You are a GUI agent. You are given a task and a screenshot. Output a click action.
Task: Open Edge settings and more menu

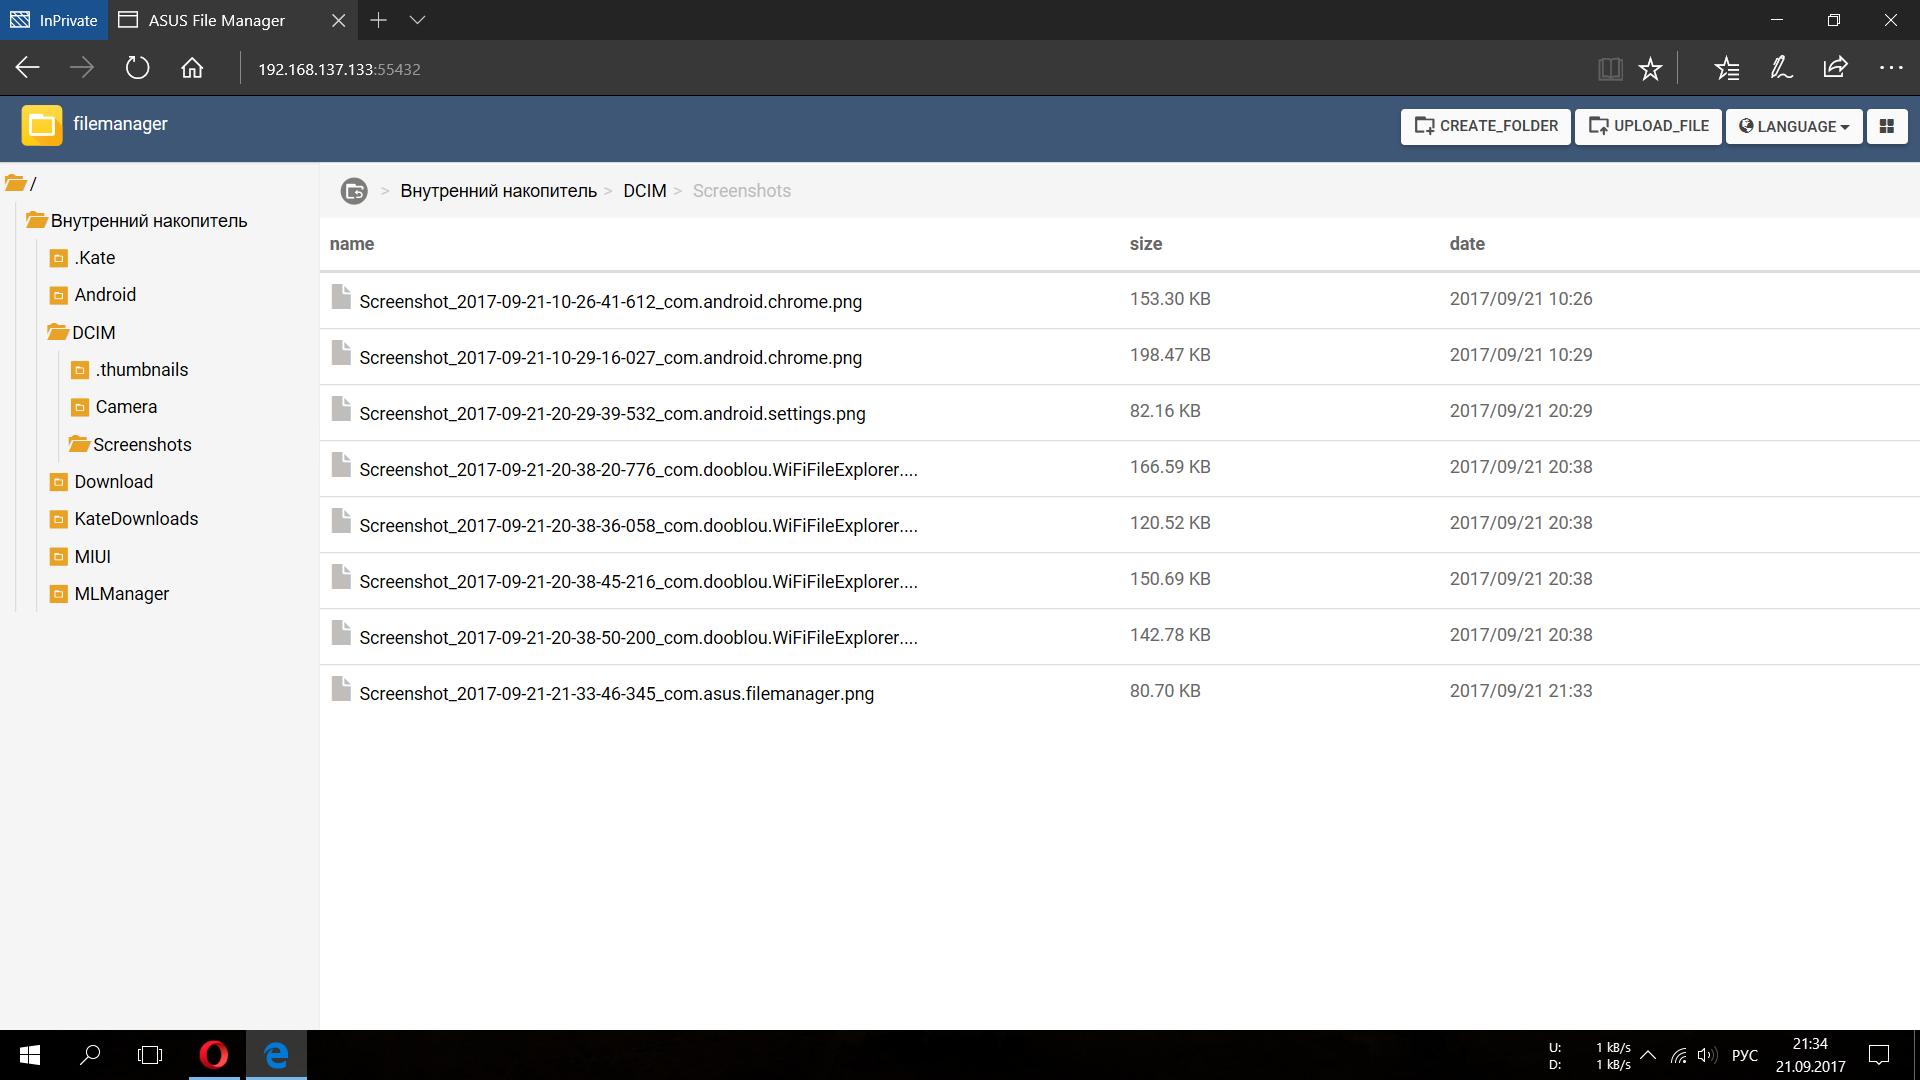1891,68
